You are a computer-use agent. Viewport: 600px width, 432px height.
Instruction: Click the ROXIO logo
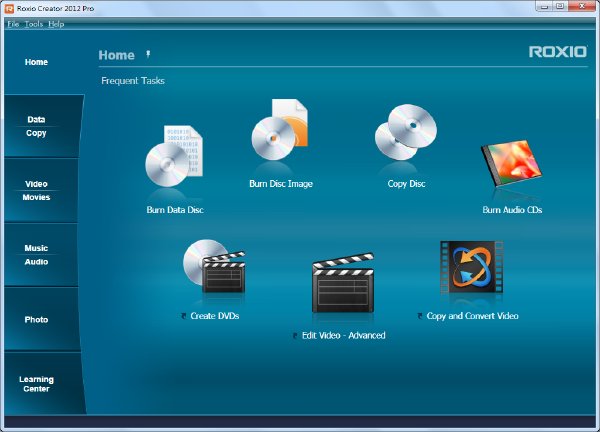pyautogui.click(x=558, y=52)
